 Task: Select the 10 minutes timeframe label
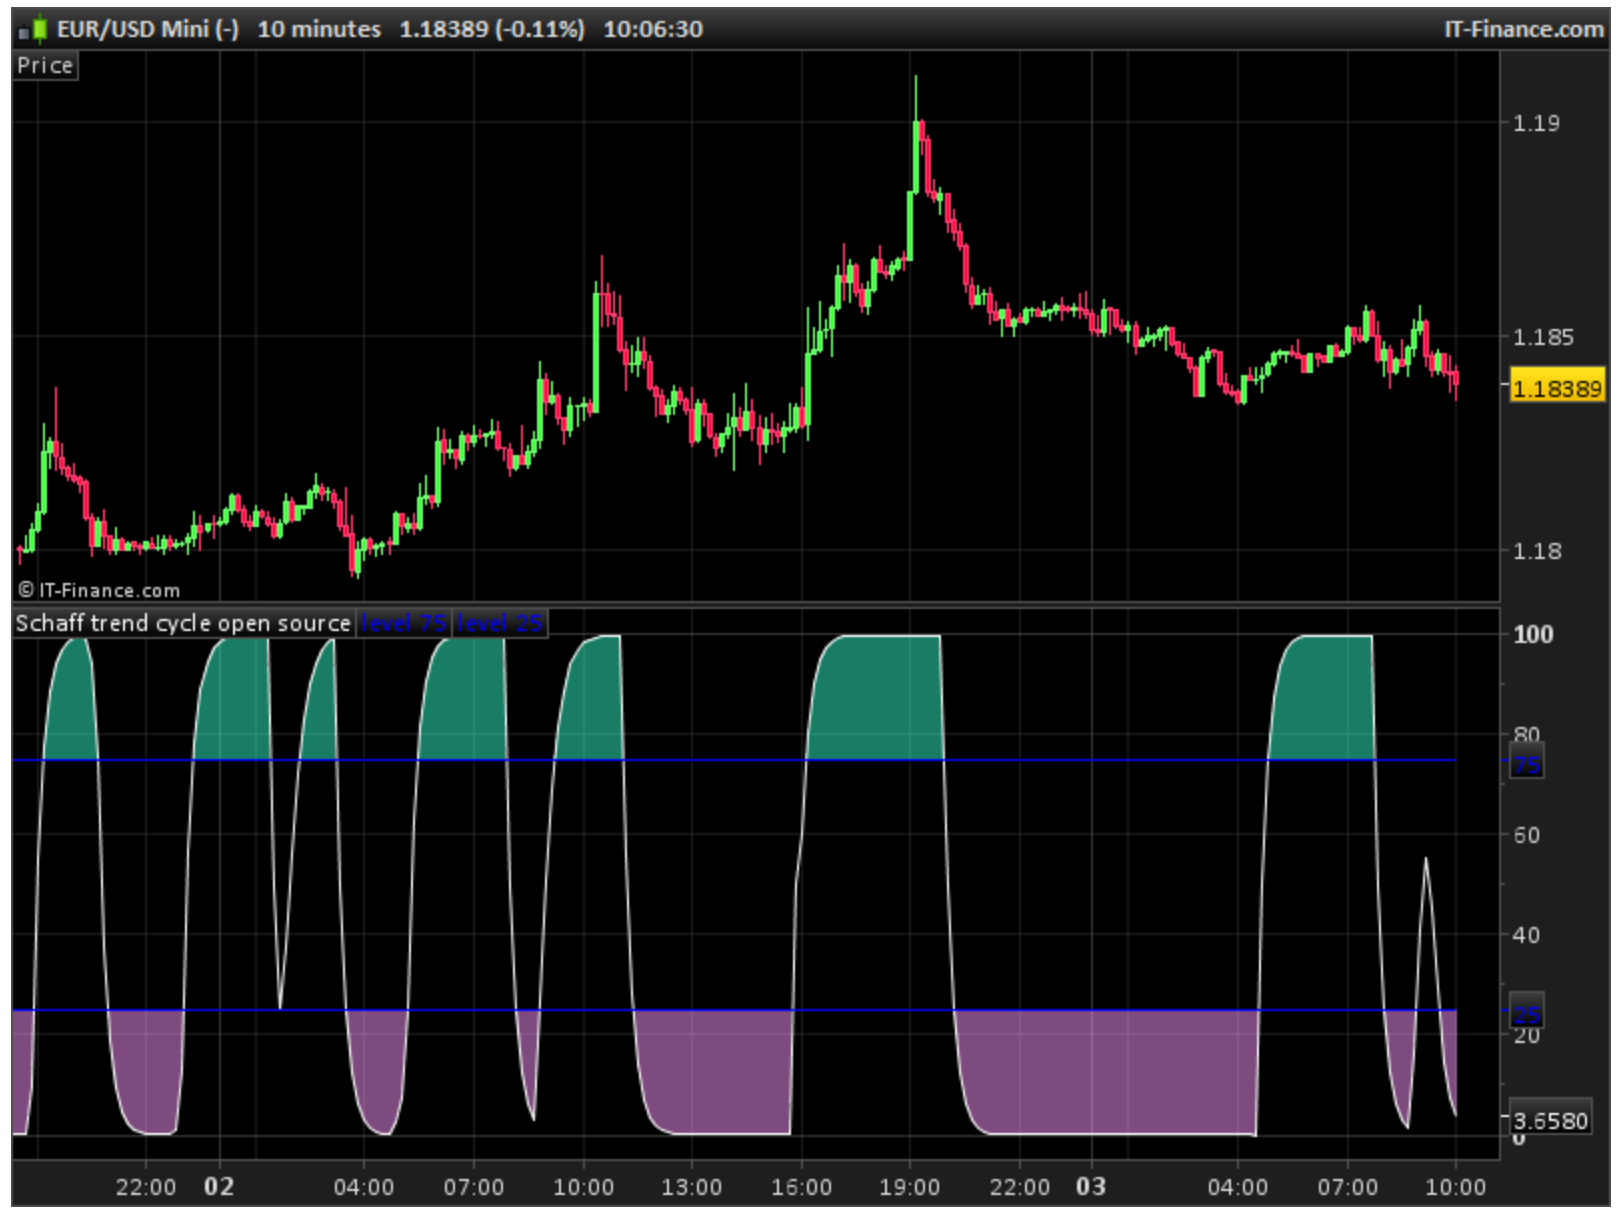click(319, 29)
